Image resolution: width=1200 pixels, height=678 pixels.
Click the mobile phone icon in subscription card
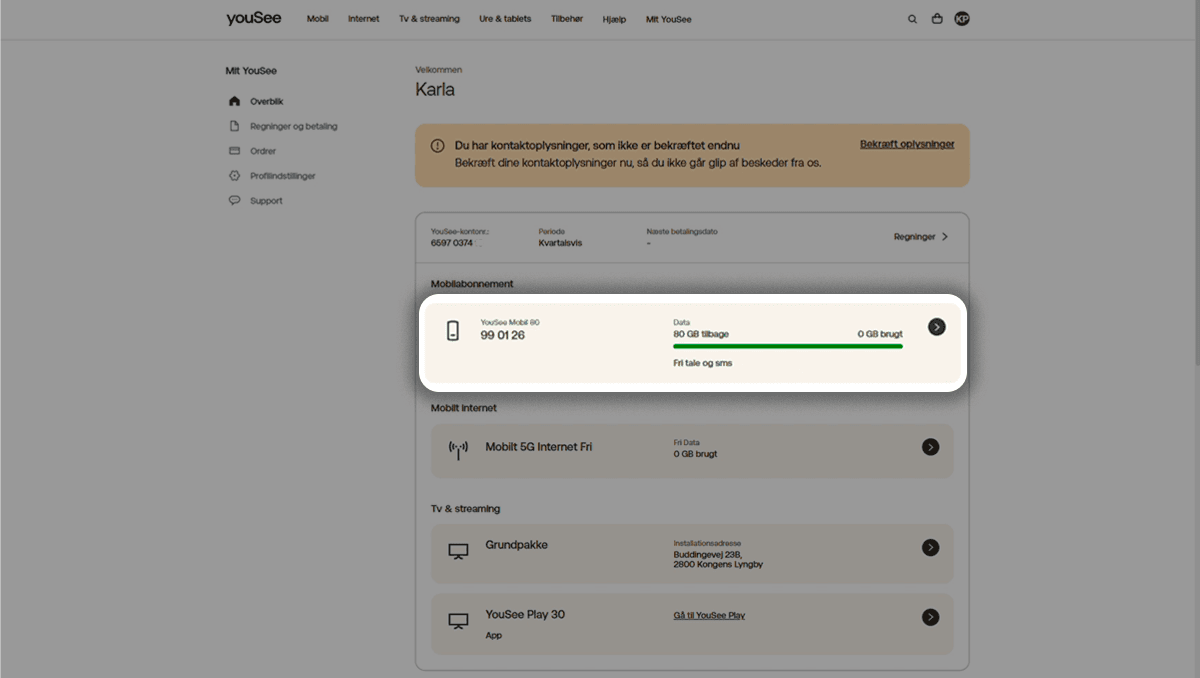pyautogui.click(x=453, y=331)
